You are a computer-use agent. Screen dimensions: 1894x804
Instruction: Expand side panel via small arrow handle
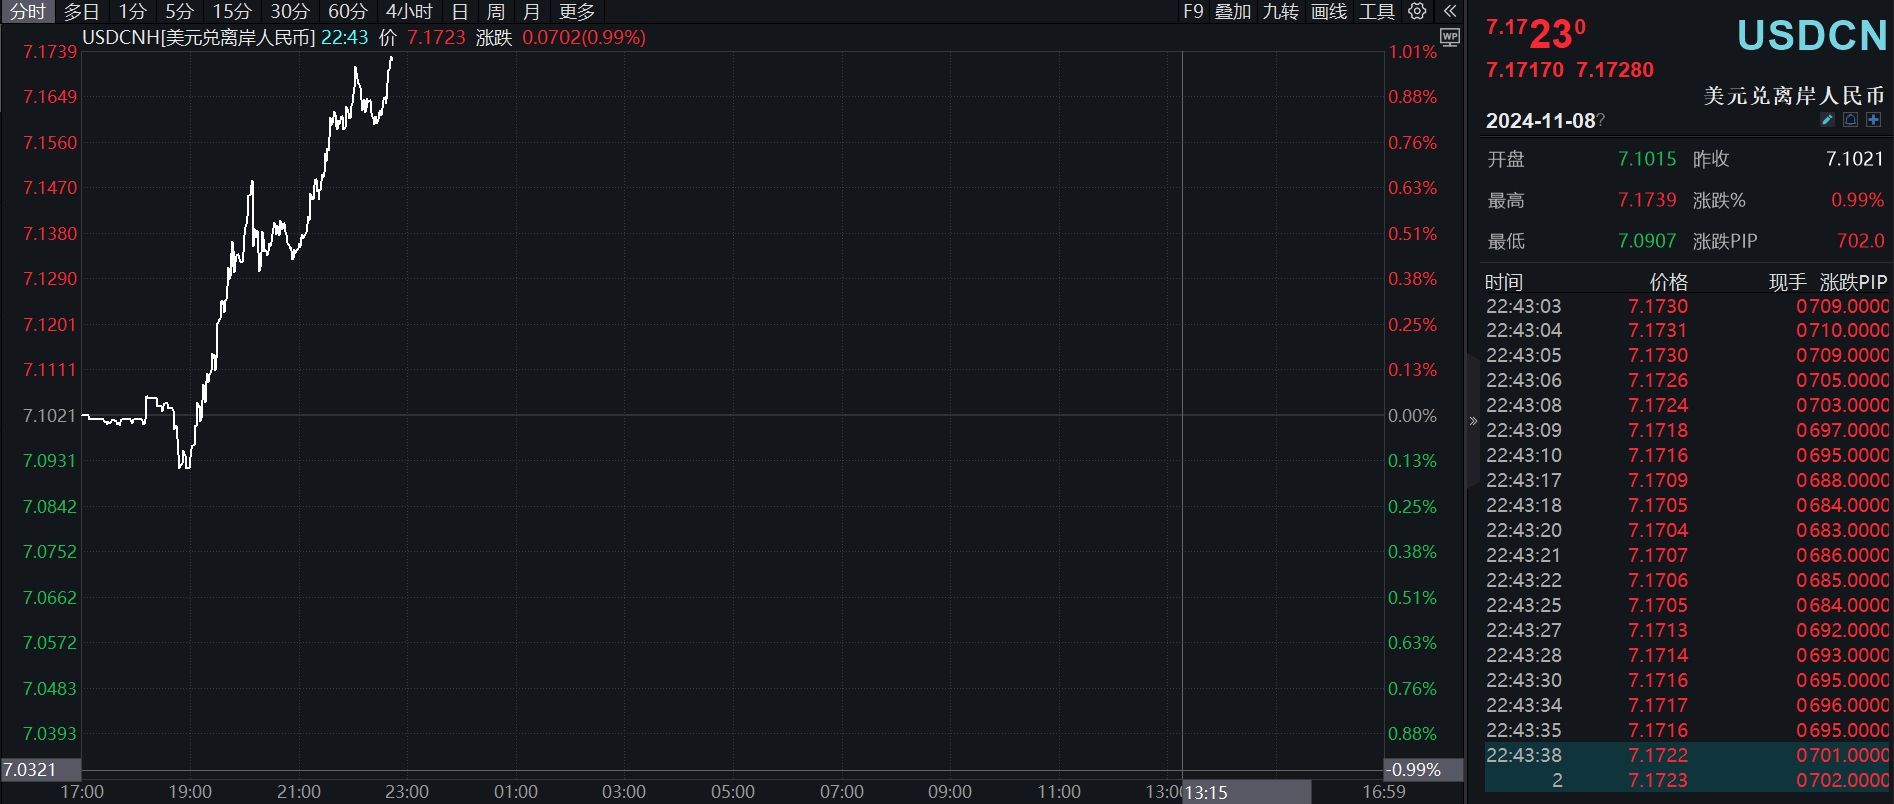point(1473,421)
